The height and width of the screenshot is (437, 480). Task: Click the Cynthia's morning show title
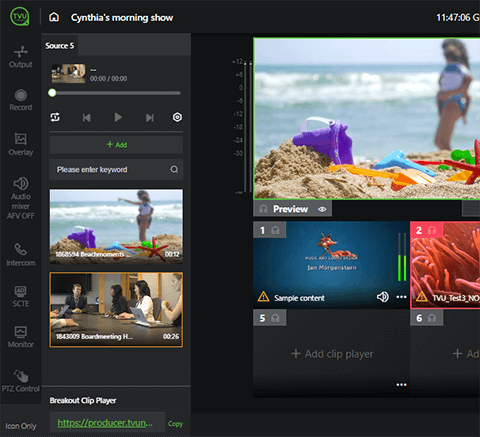122,17
